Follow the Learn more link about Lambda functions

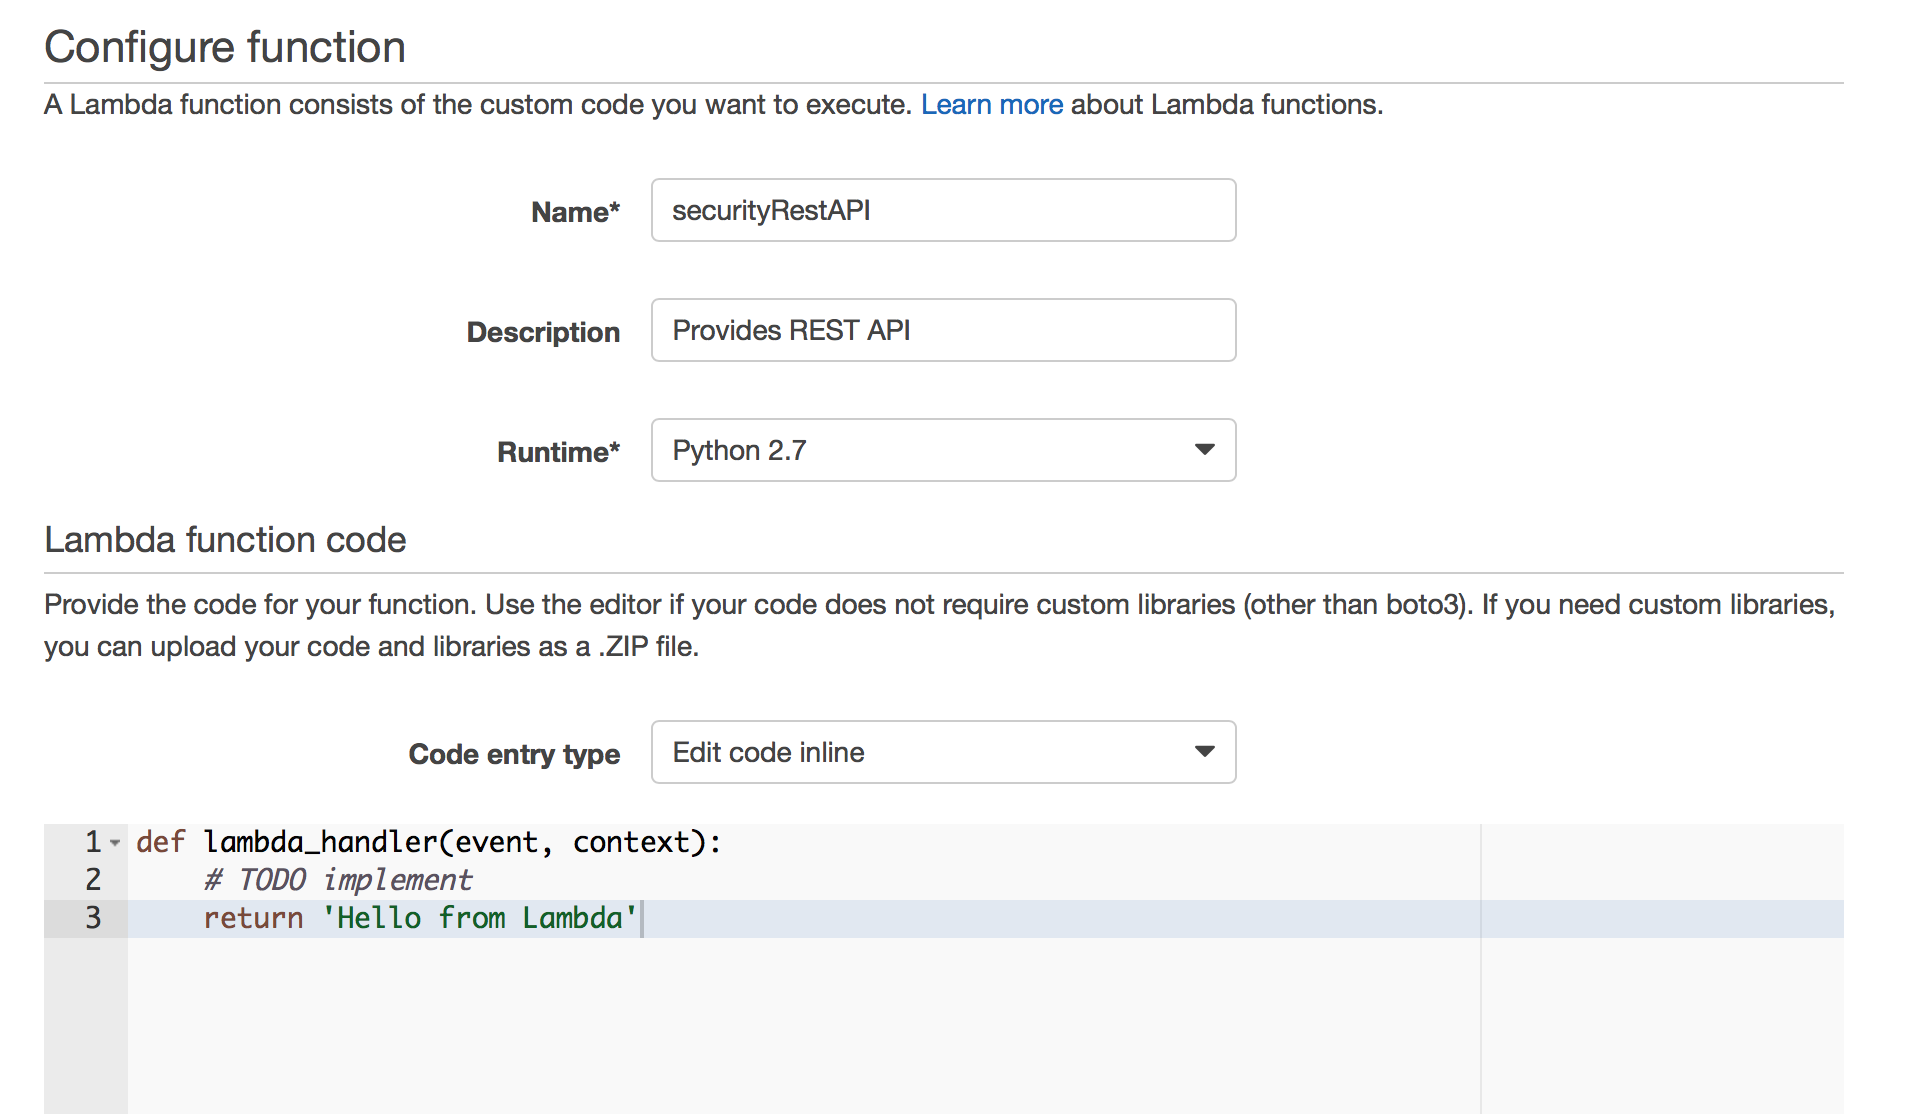991,105
